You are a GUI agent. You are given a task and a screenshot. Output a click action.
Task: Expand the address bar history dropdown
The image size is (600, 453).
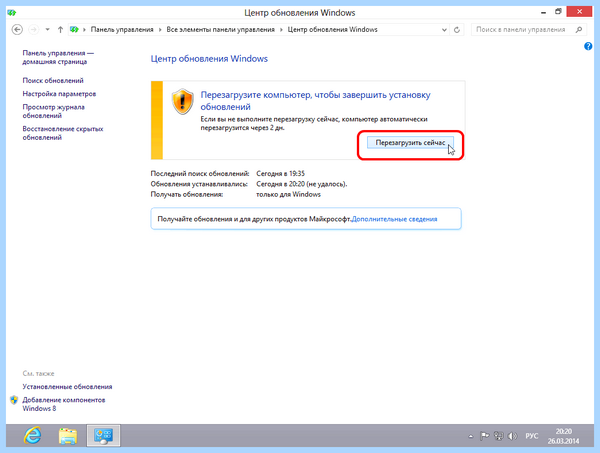coord(444,30)
